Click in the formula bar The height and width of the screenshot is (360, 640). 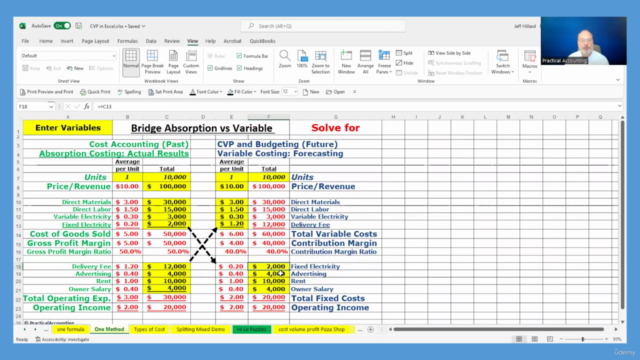click(x=355, y=107)
